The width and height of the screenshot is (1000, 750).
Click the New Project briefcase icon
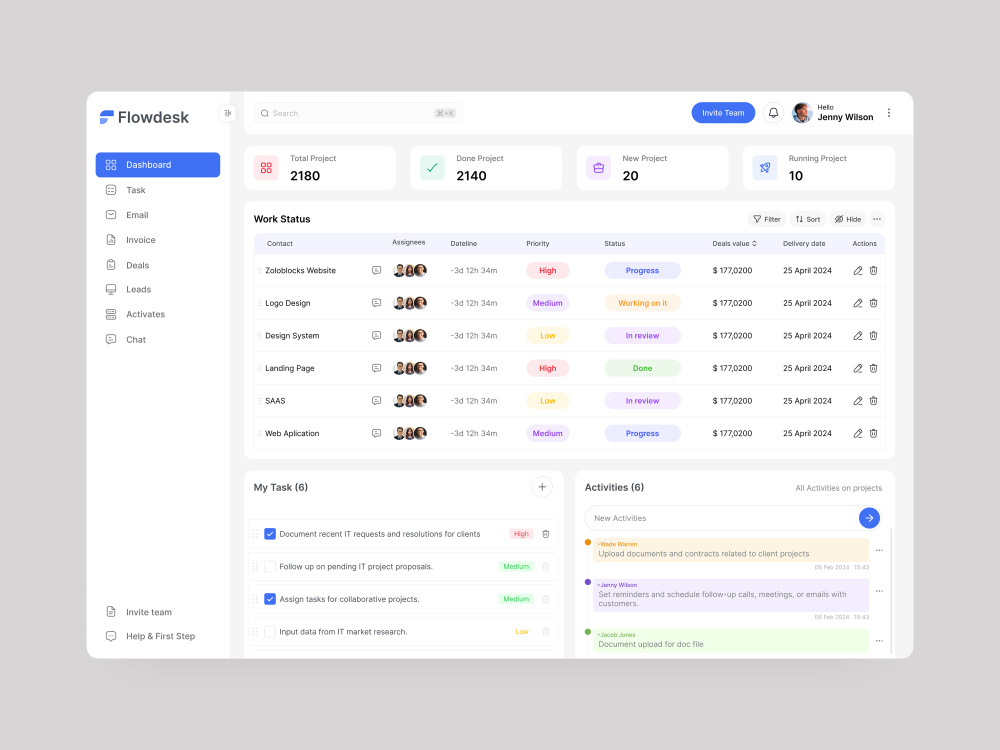[x=598, y=168]
